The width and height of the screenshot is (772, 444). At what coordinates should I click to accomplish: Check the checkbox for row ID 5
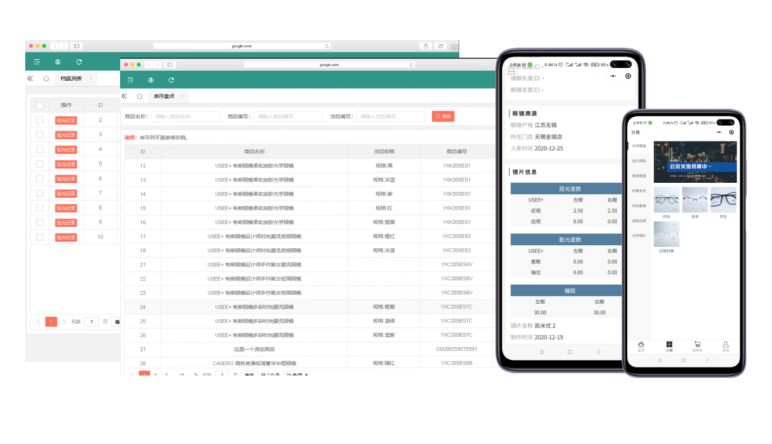[x=40, y=164]
